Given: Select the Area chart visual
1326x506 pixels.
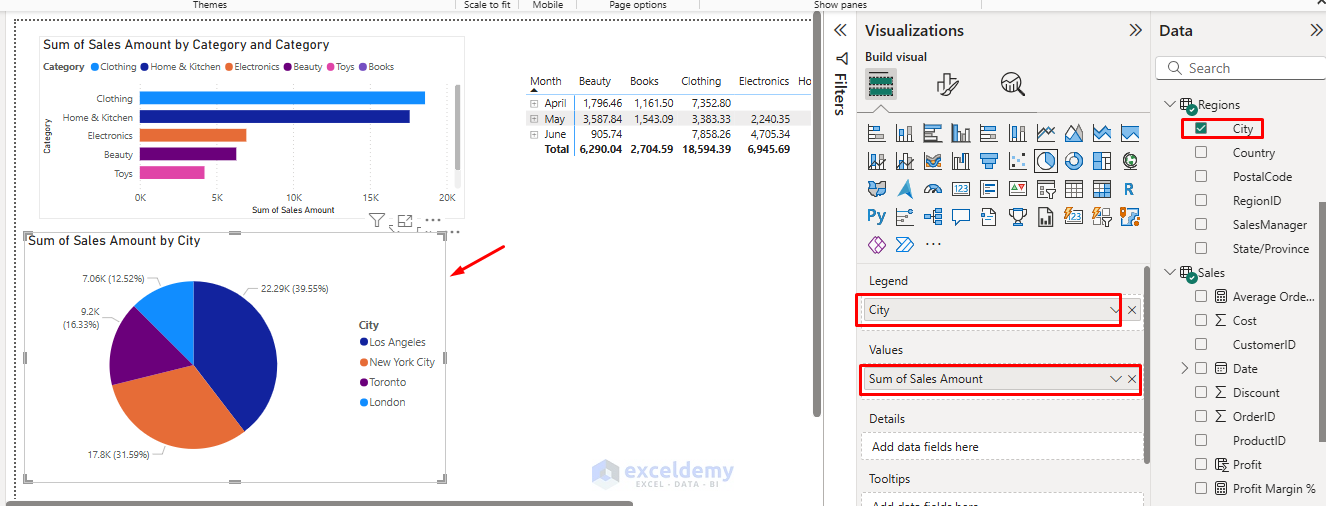Looking at the screenshot, I should click(1074, 133).
